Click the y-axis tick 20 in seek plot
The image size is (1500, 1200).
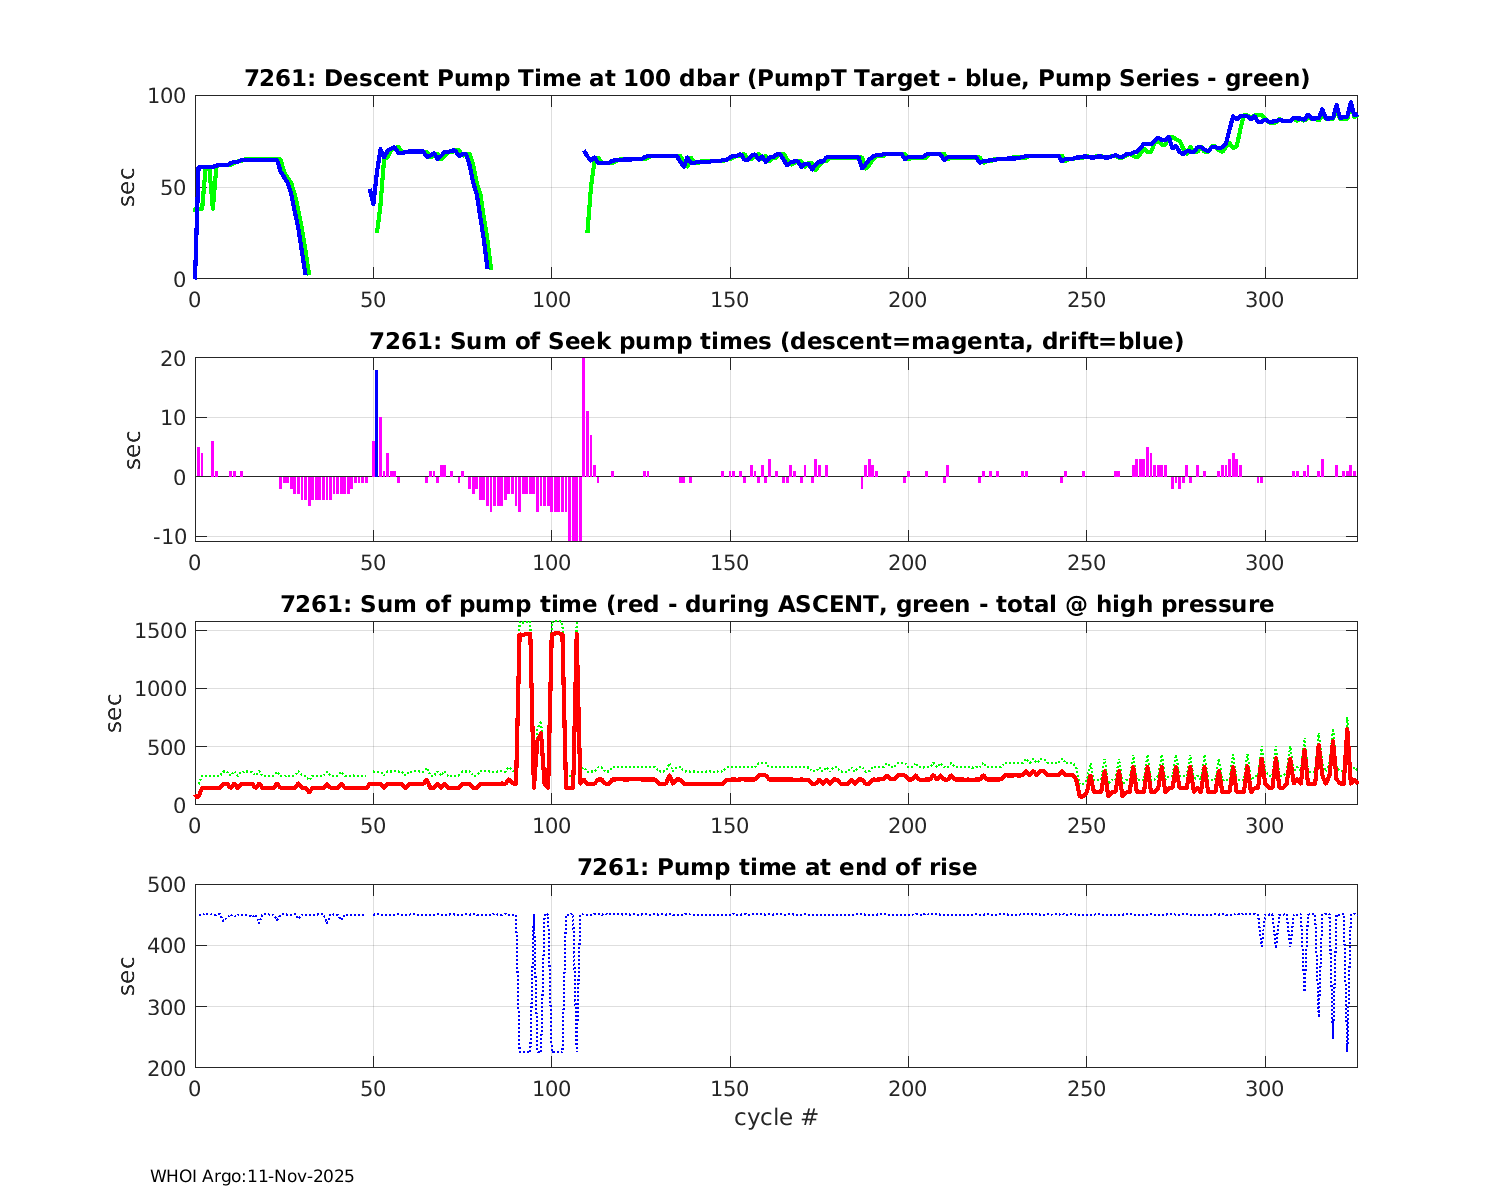coord(173,359)
